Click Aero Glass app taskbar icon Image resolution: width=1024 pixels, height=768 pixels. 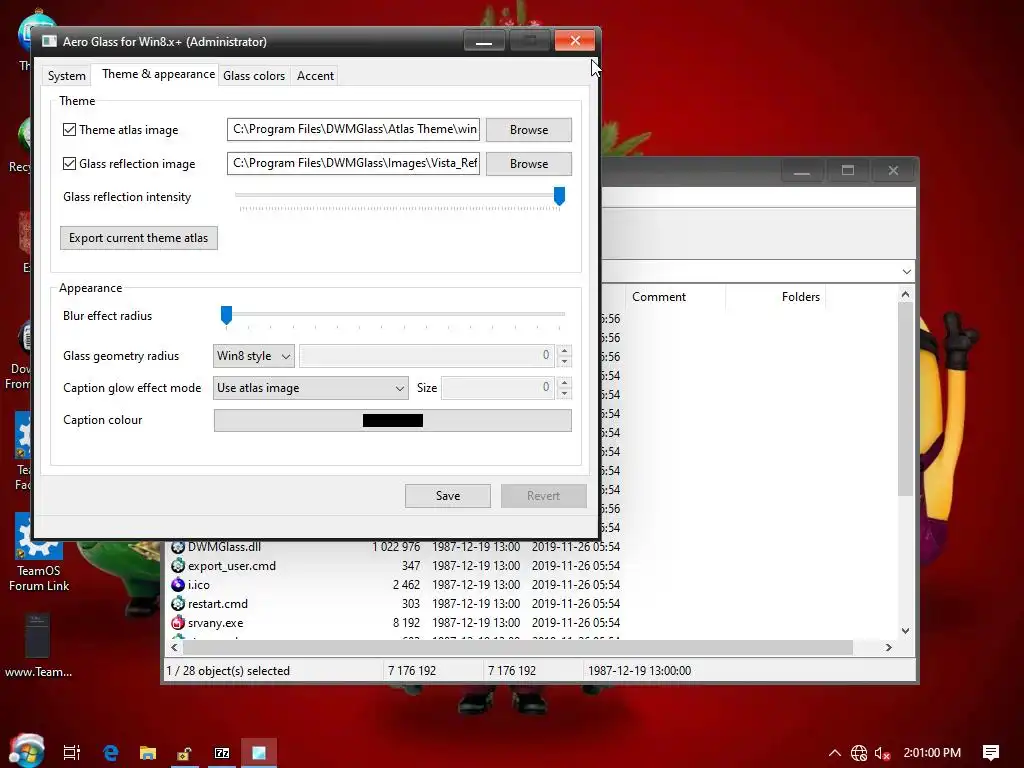259,752
